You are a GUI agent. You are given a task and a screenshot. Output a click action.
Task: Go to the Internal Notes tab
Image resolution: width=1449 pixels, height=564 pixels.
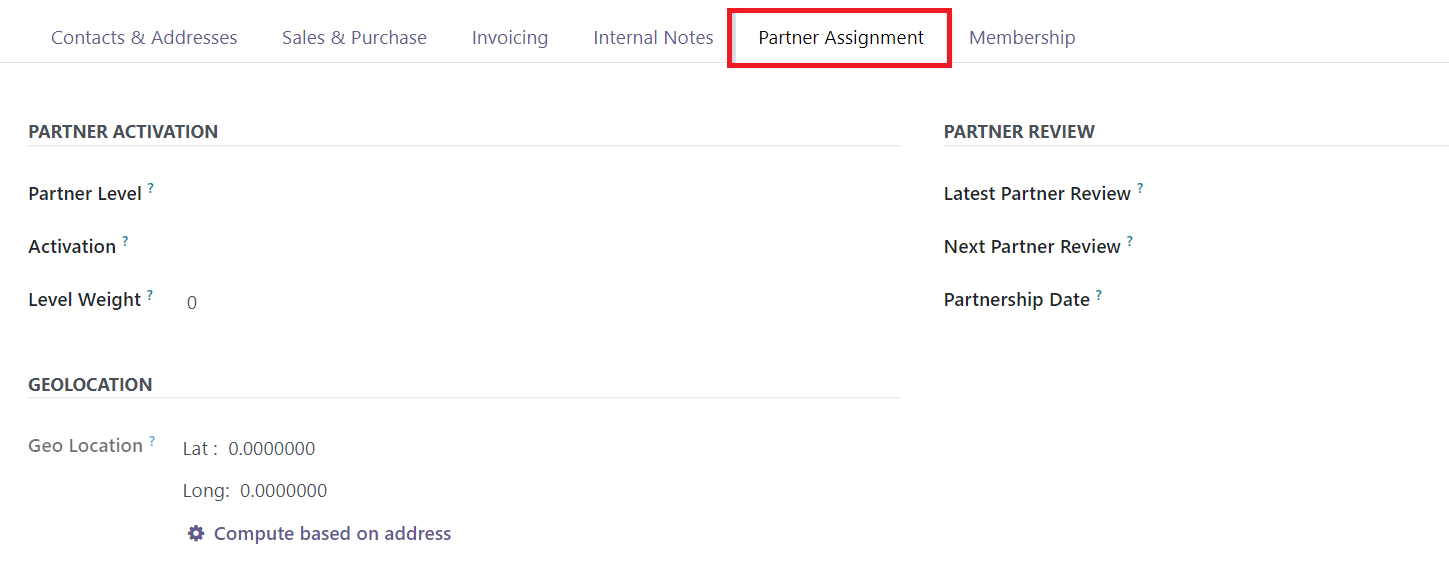pos(653,38)
